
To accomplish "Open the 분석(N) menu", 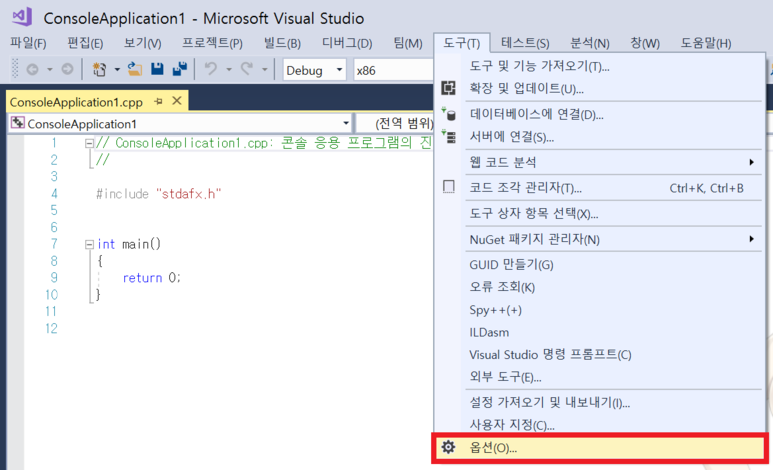I will (x=590, y=43).
